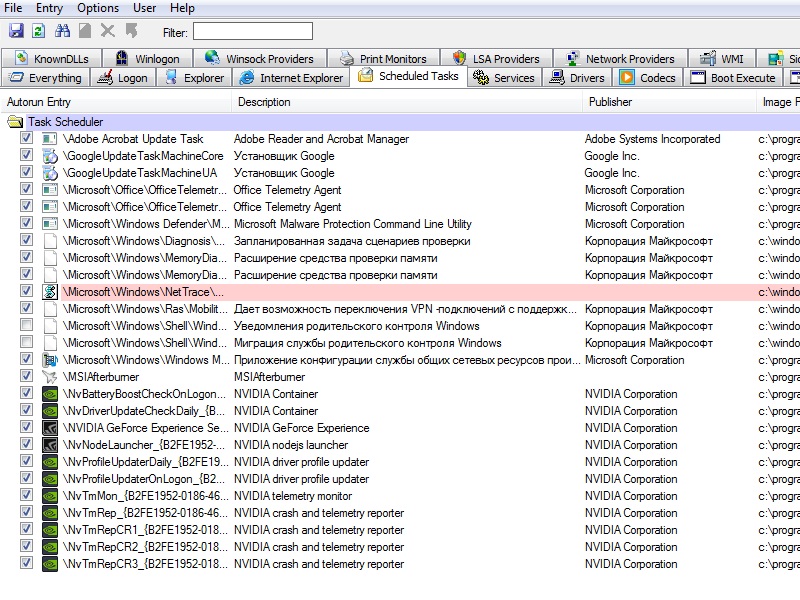Open the LSA Providers tab

(496, 59)
